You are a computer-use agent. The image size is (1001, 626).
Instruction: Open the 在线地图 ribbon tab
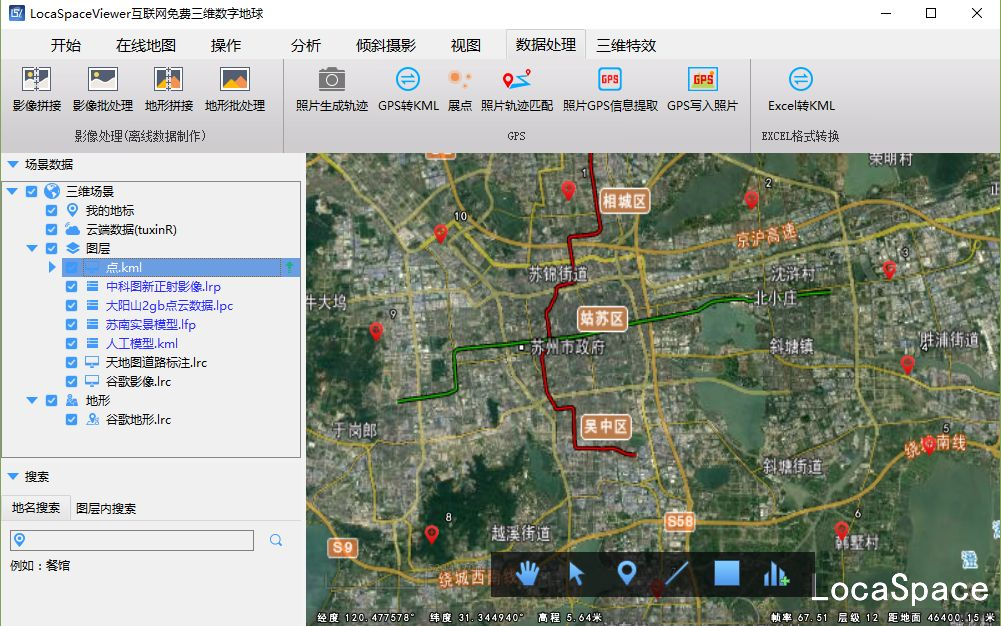pyautogui.click(x=146, y=45)
